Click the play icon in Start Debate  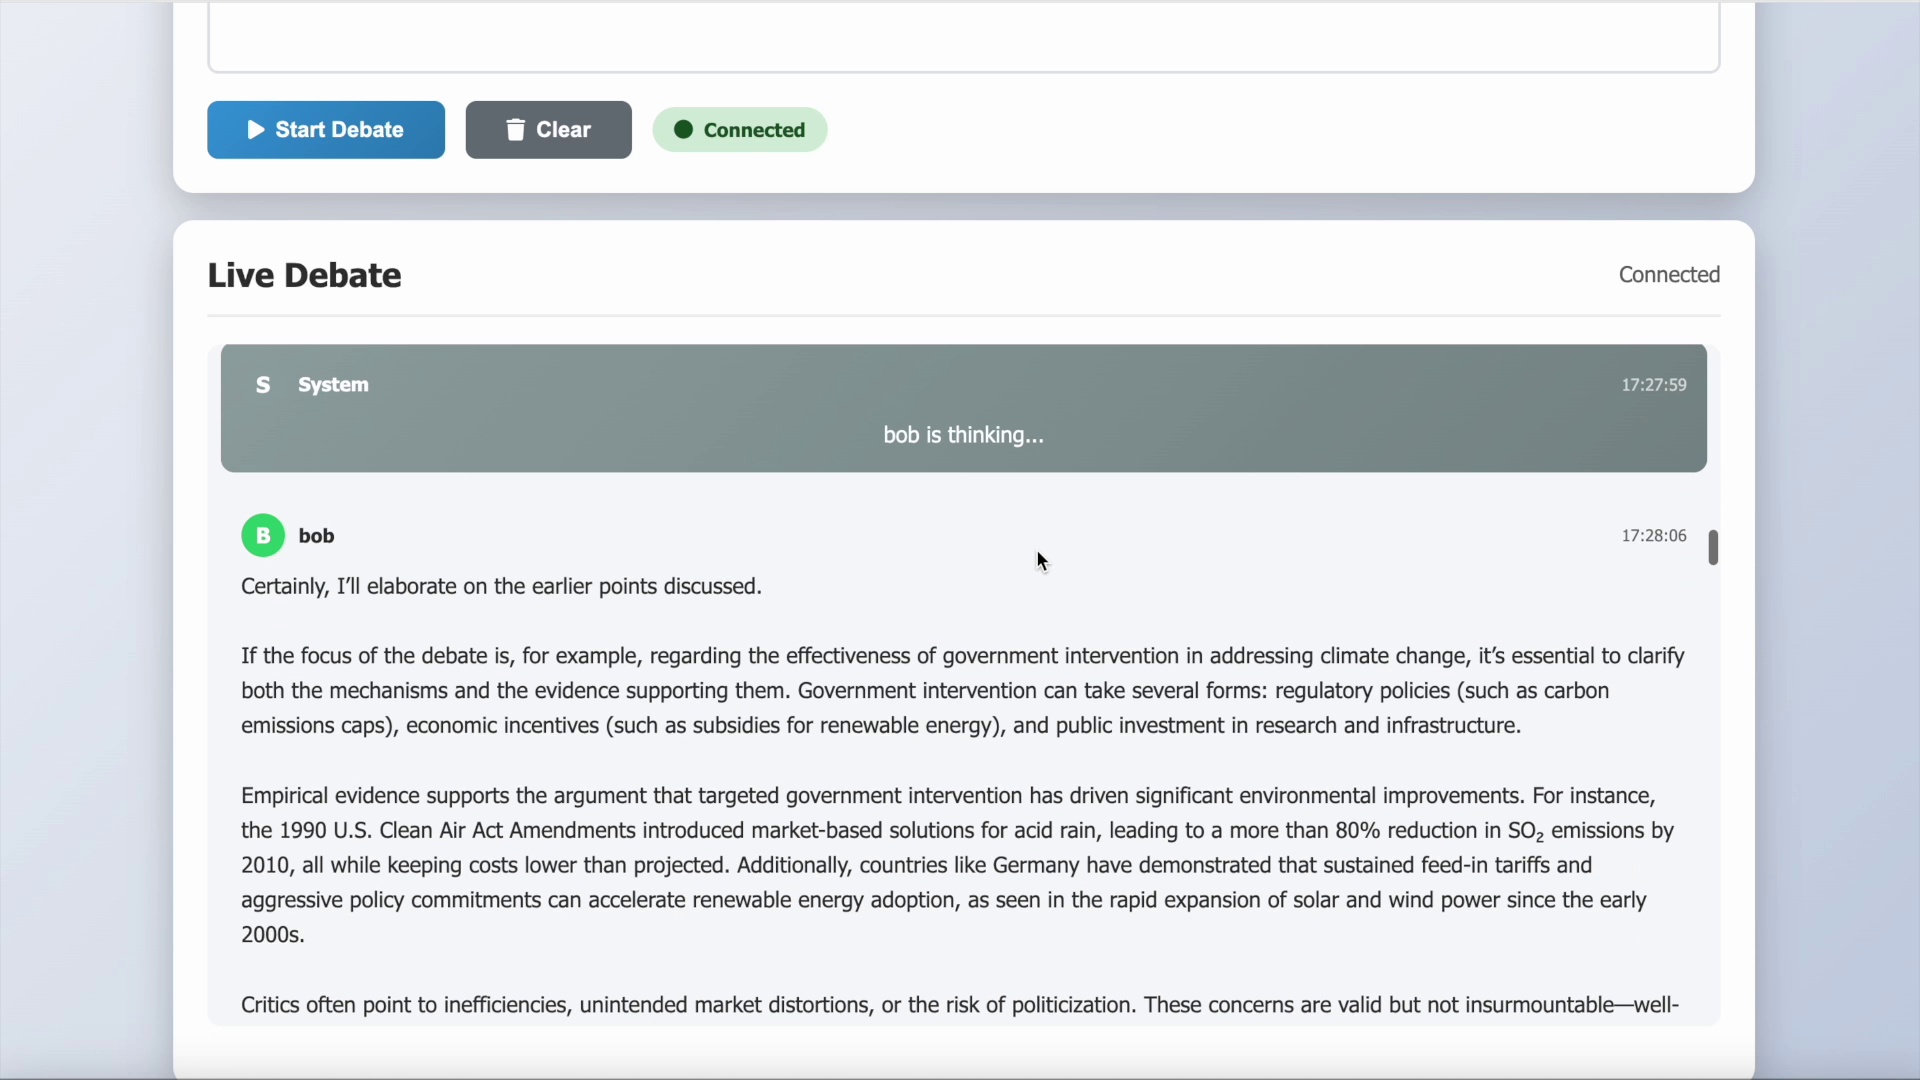(256, 130)
